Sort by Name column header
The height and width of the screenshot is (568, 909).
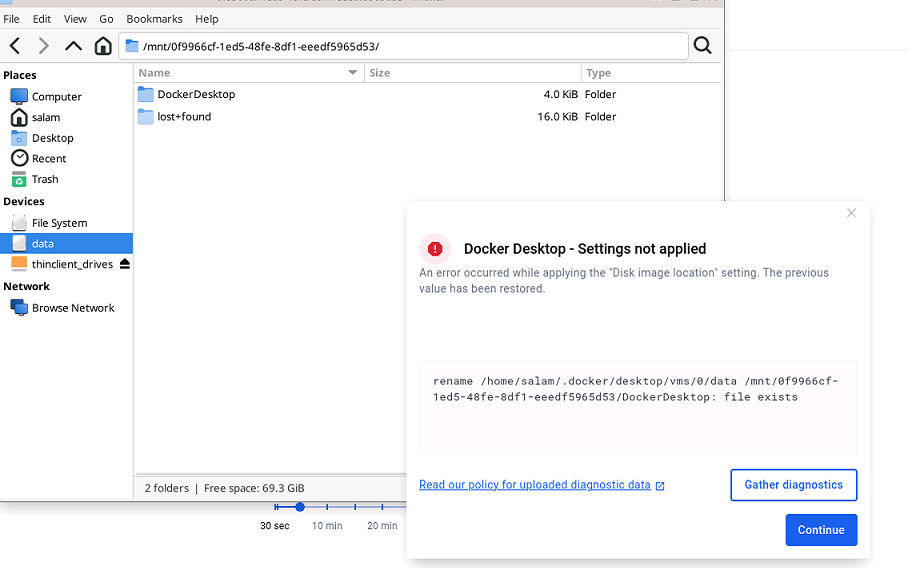pos(249,72)
